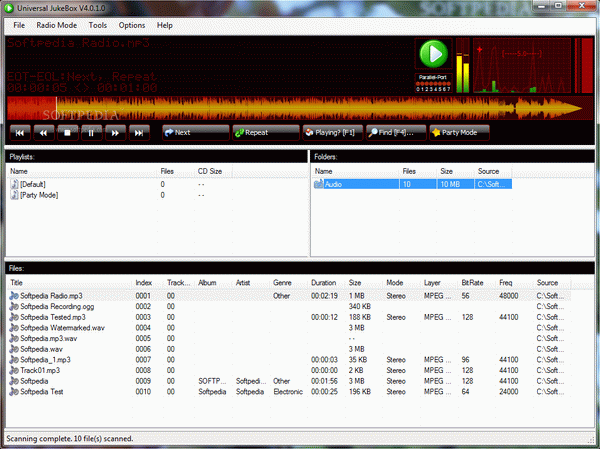This screenshot has width=600, height=449.
Task: Skip to next track button
Action: click(139, 133)
